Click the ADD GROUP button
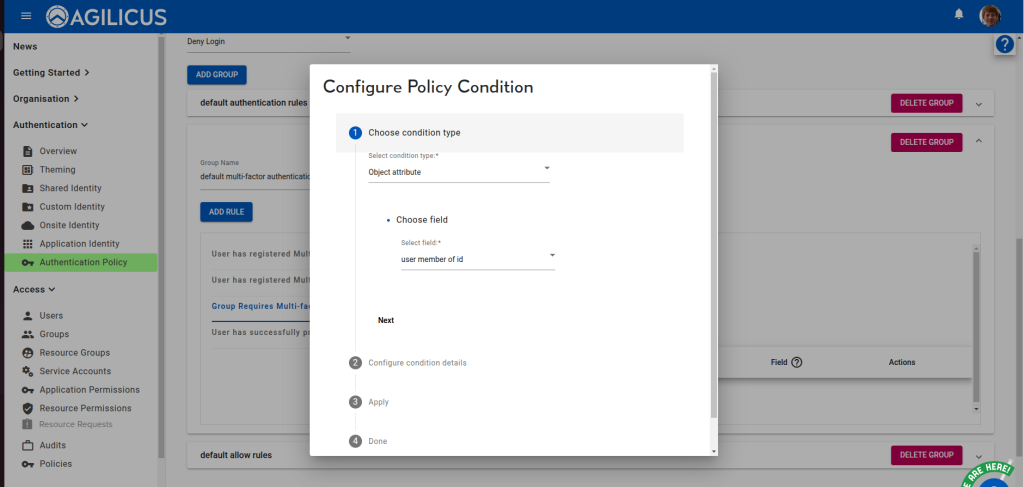The height and width of the screenshot is (487, 1024). pyautogui.click(x=216, y=75)
